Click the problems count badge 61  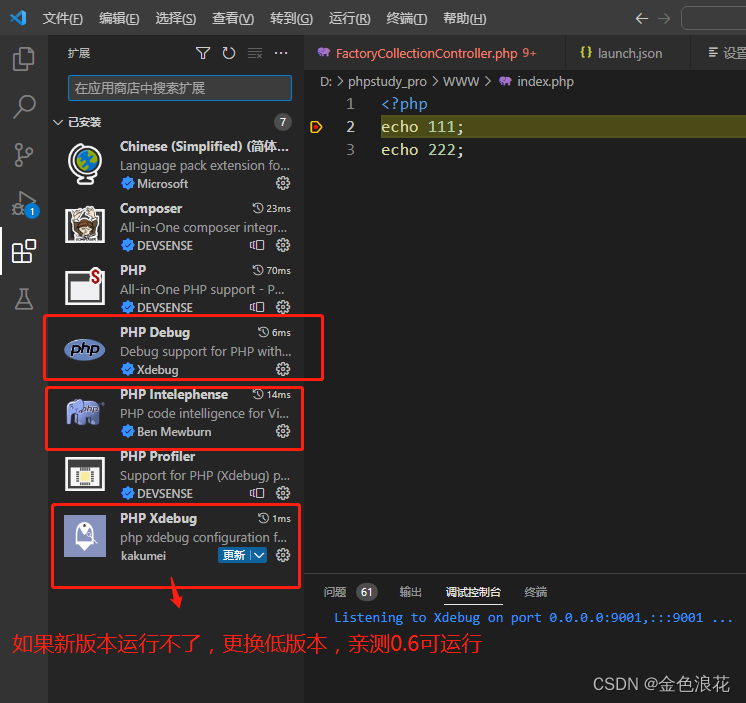point(366,592)
